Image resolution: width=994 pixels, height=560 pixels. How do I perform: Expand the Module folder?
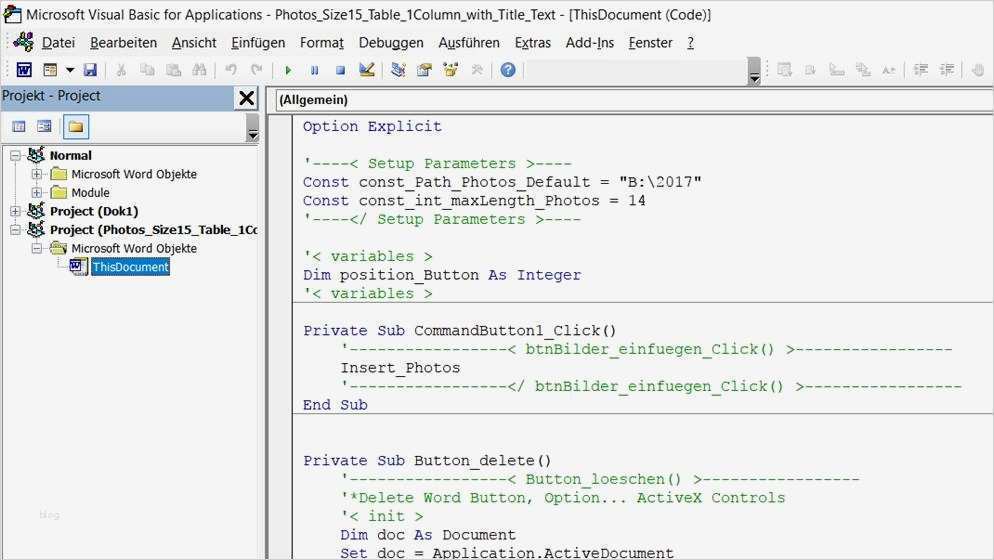click(36, 192)
